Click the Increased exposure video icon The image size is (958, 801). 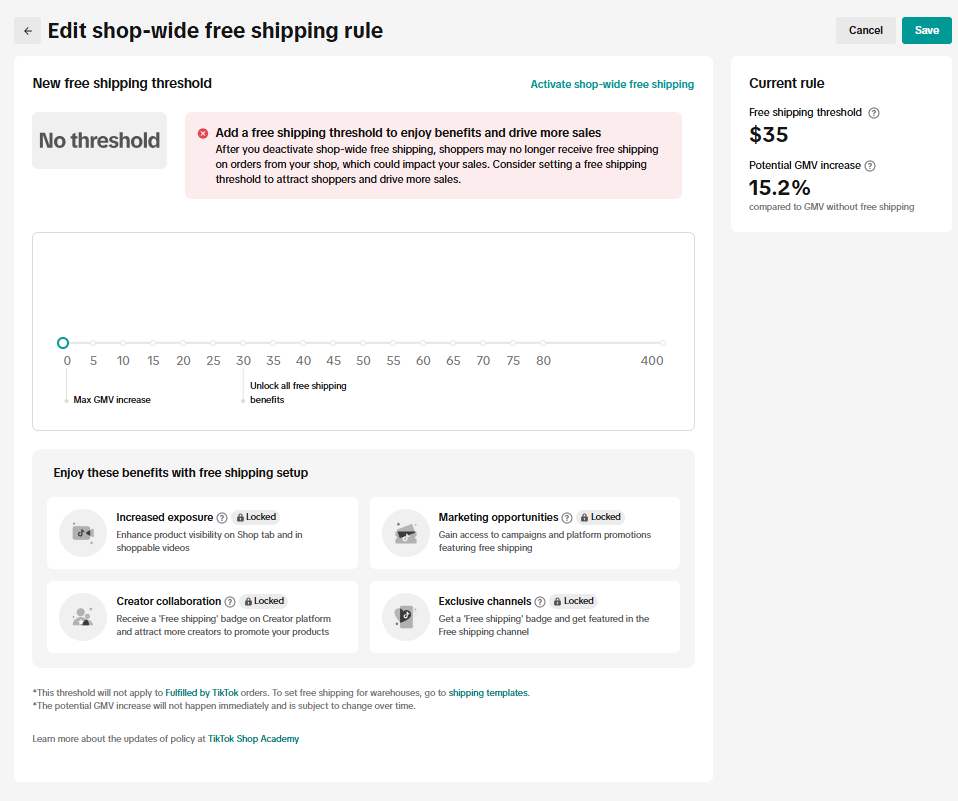pos(82,533)
